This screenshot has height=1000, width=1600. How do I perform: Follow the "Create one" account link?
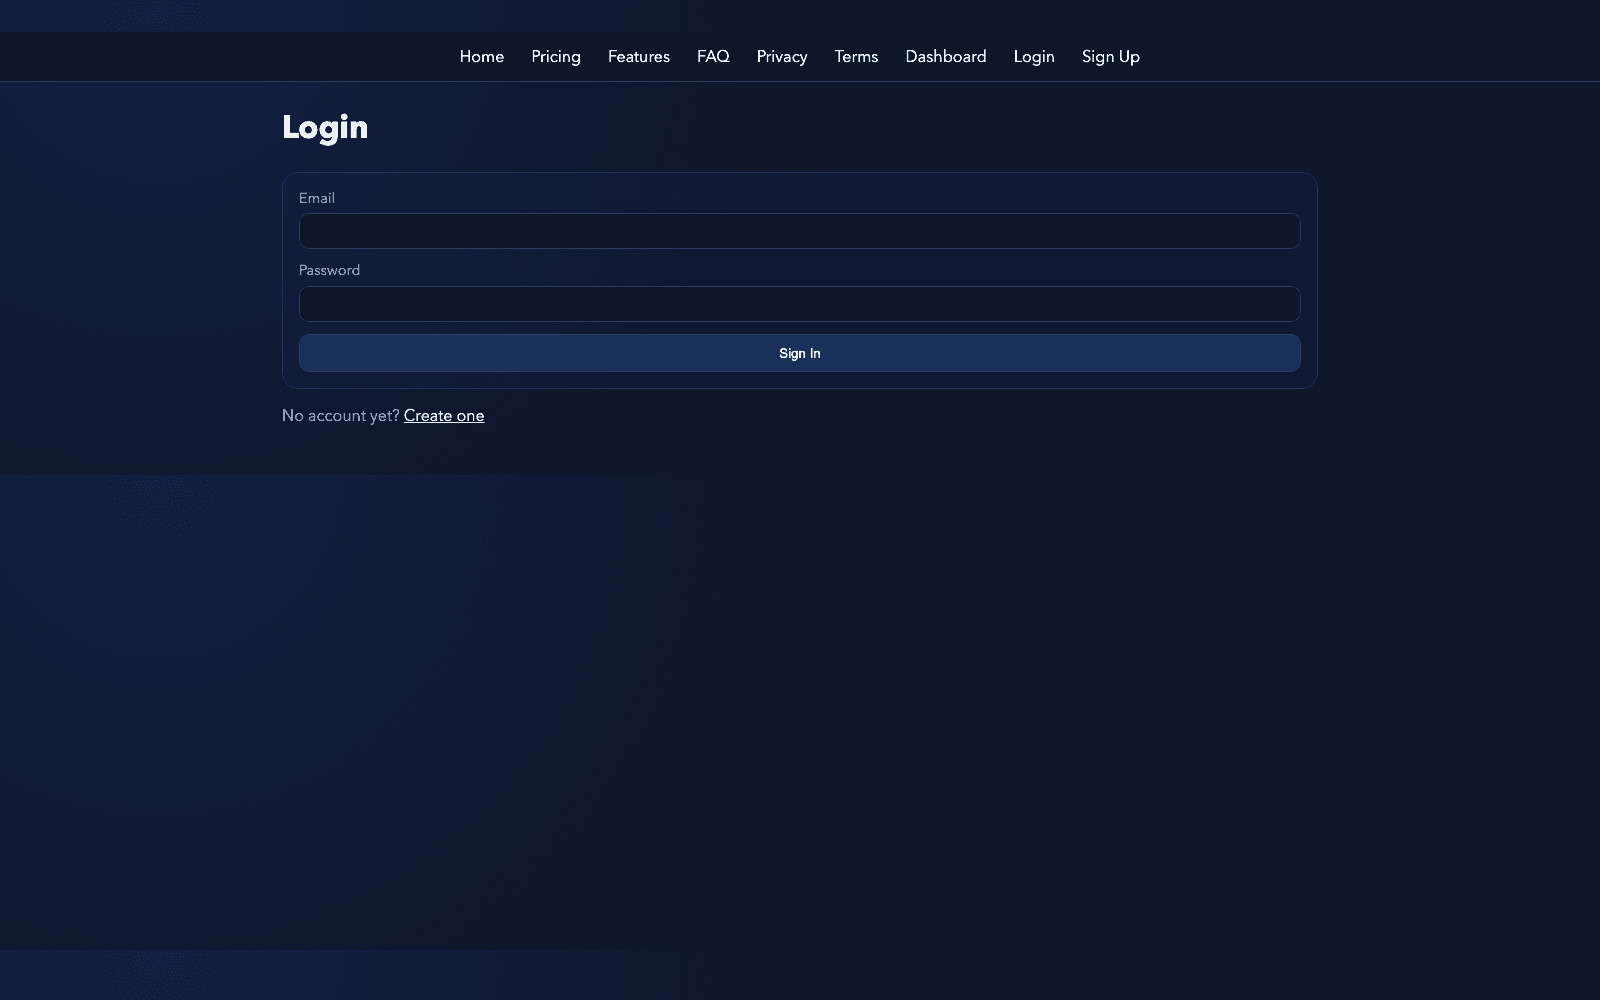443,416
